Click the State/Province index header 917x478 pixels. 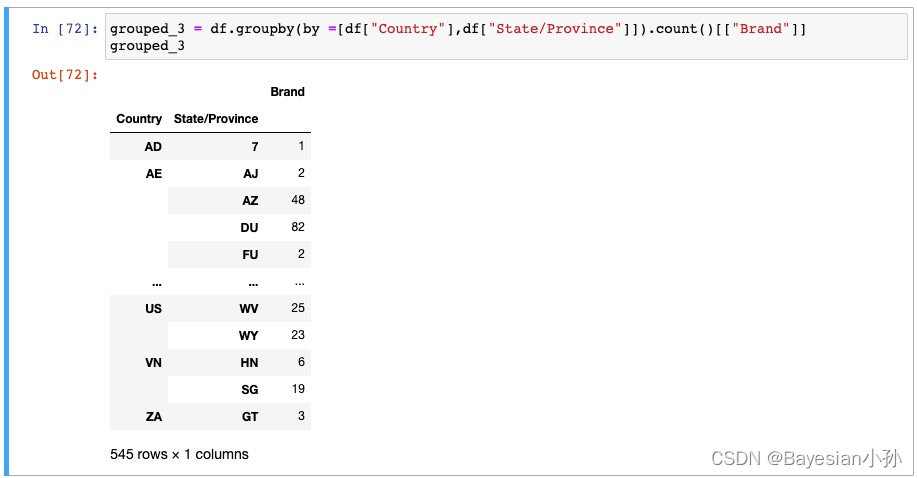pos(216,119)
